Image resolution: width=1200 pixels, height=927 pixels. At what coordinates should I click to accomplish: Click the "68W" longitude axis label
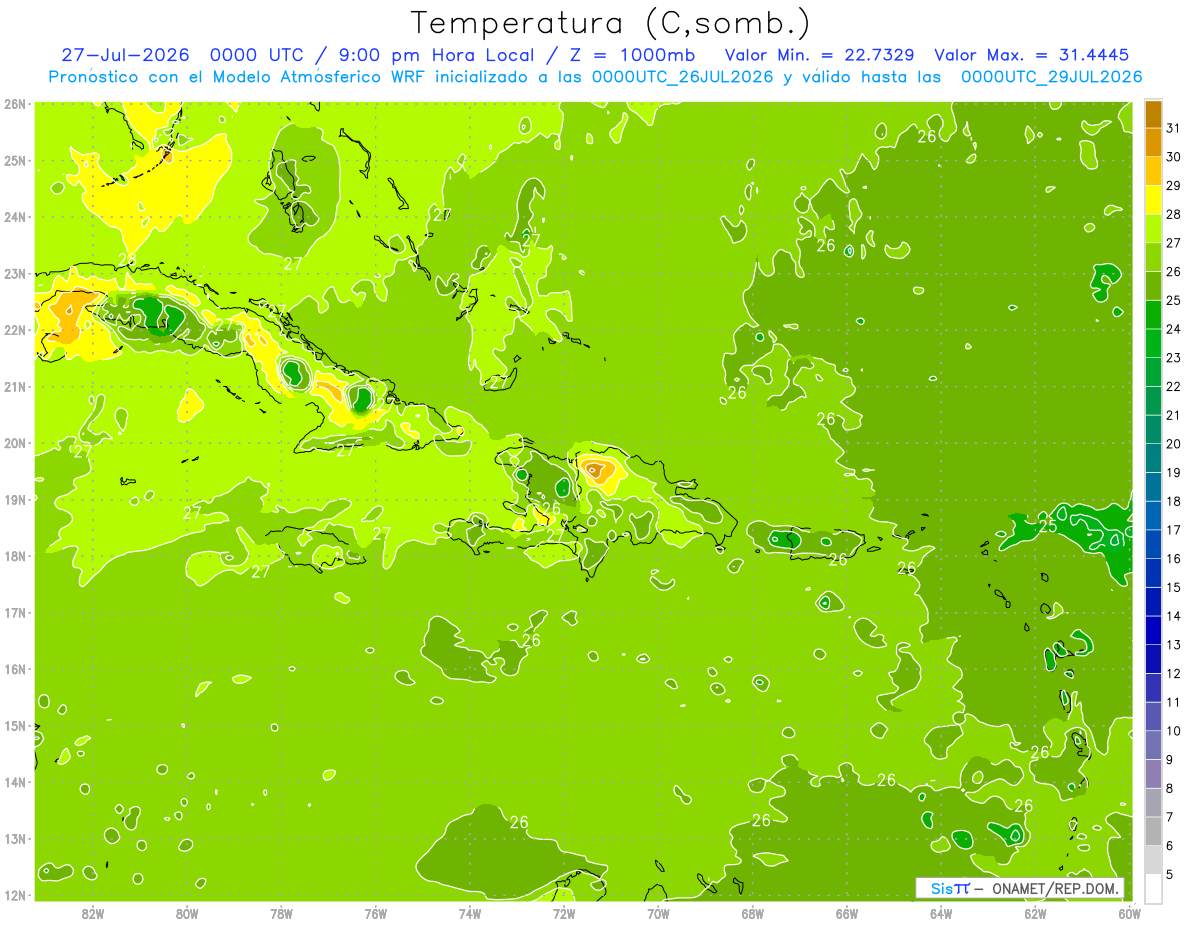point(752,914)
